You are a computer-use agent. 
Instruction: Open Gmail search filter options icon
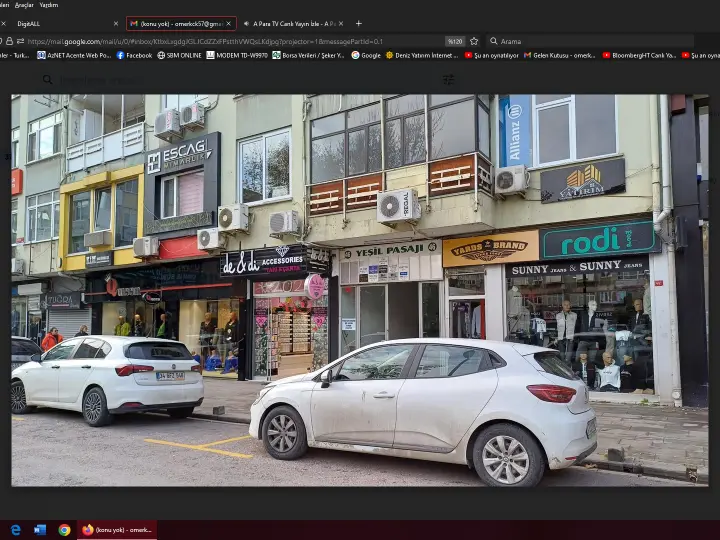pyautogui.click(x=448, y=80)
